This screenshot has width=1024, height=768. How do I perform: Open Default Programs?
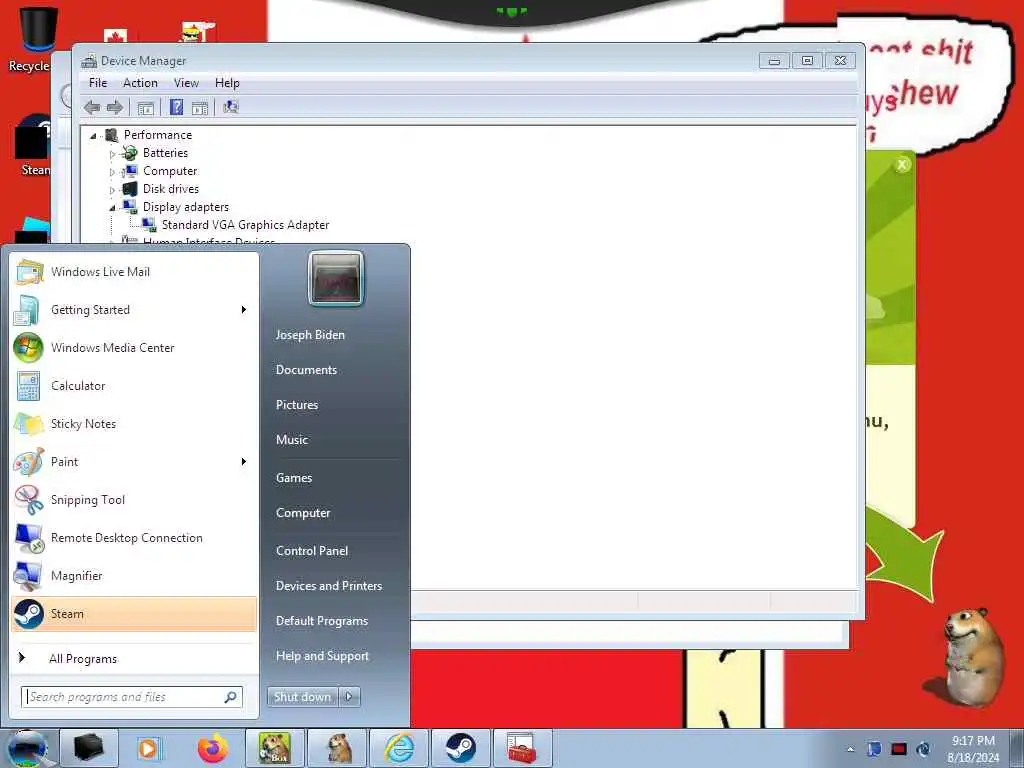(x=322, y=621)
